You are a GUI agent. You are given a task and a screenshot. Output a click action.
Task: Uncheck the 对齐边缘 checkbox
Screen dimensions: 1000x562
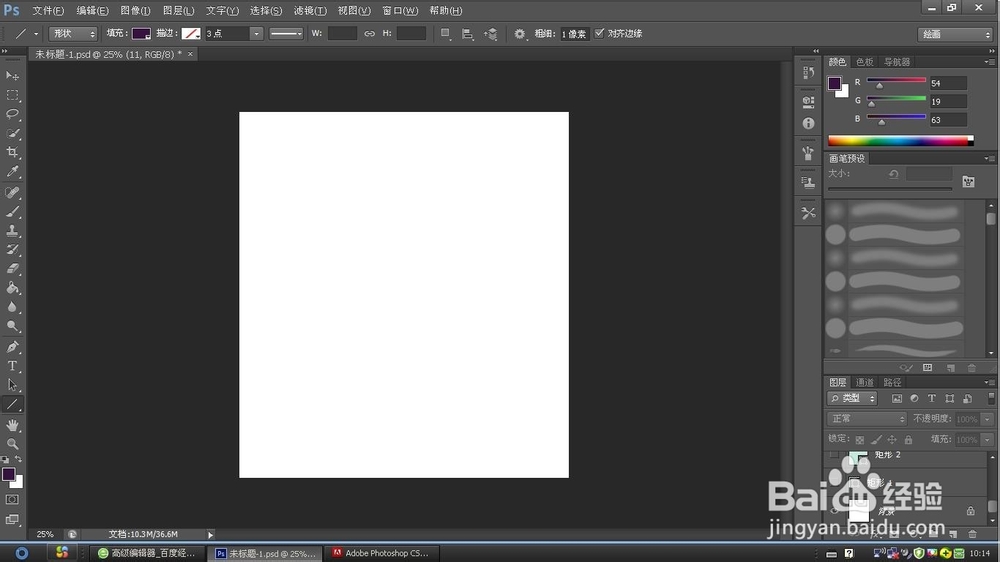coord(599,33)
